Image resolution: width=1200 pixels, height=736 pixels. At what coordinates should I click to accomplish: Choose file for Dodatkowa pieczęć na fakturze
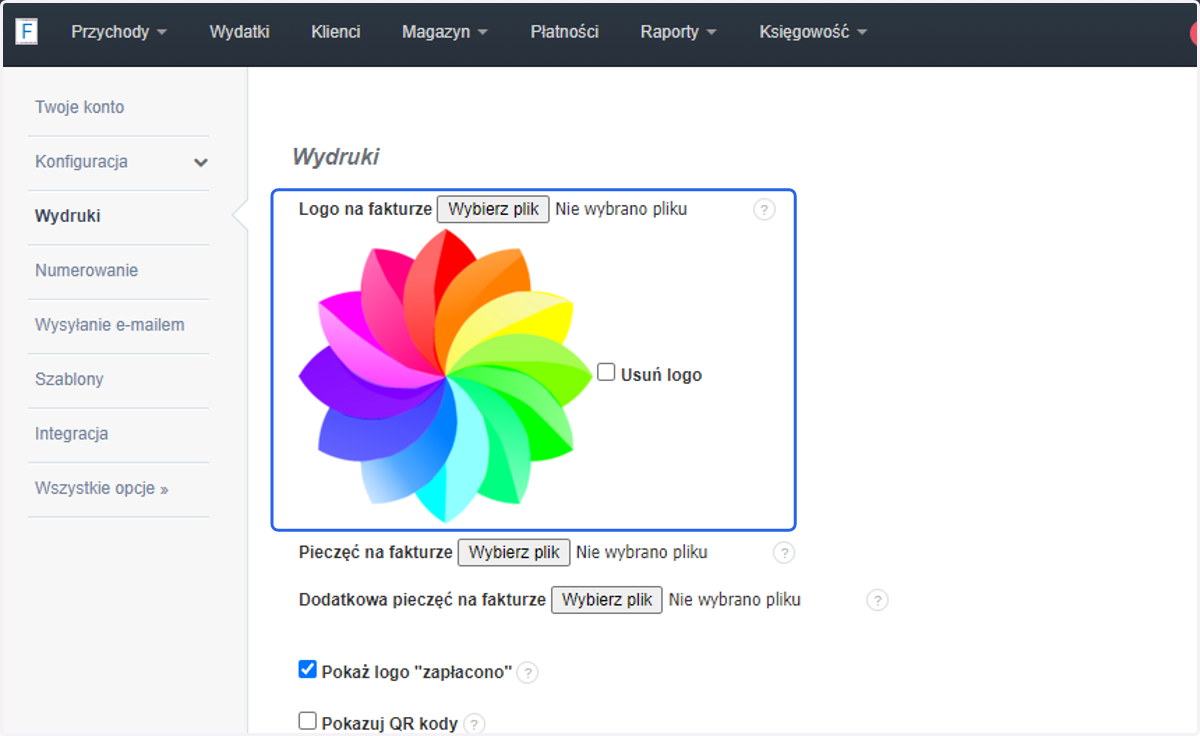point(607,600)
